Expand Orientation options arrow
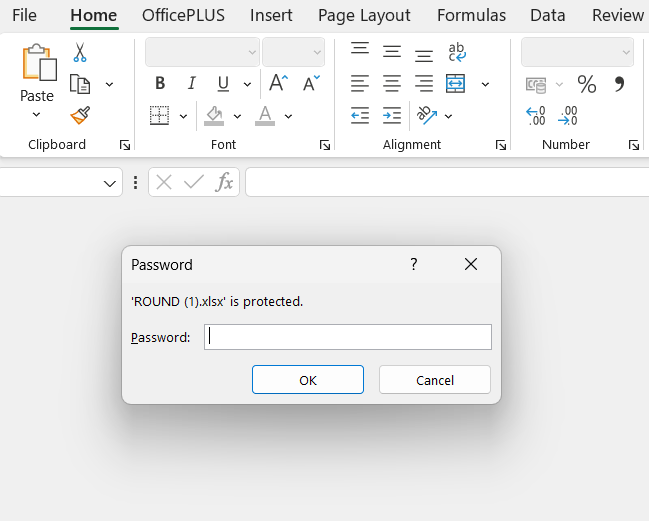 click(x=448, y=116)
